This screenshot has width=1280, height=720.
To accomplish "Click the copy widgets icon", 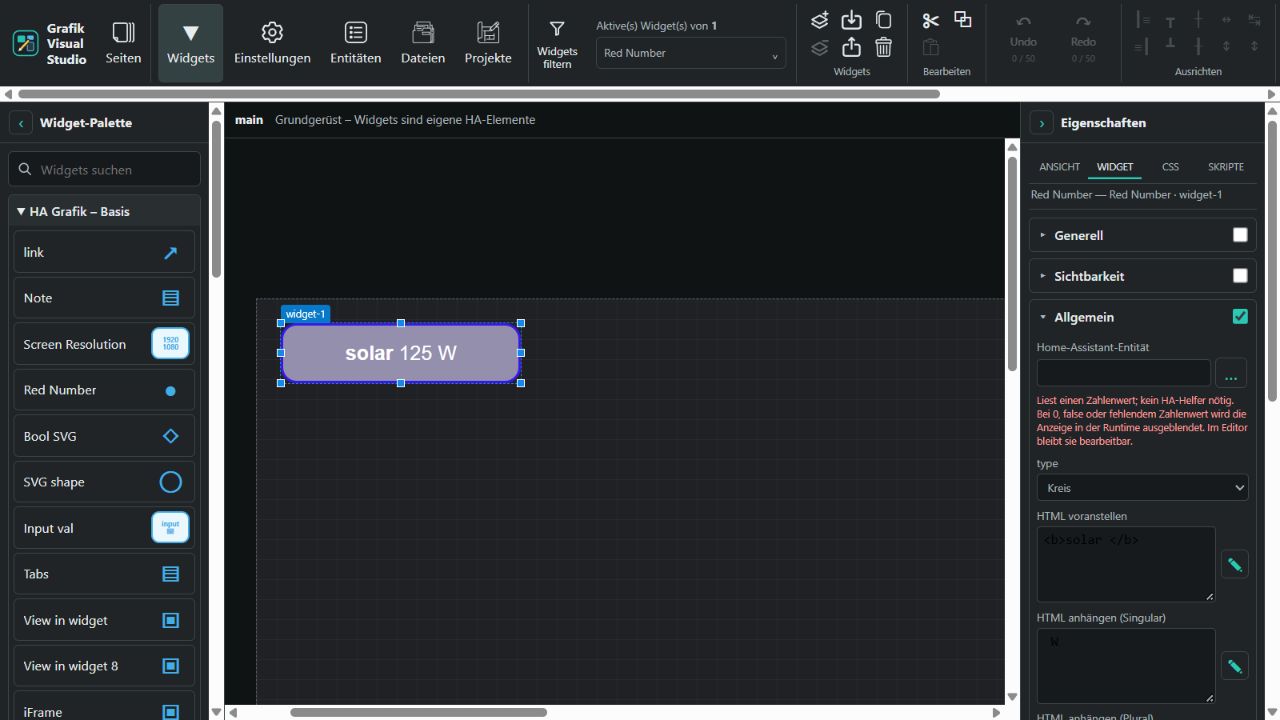I will pyautogui.click(x=884, y=20).
